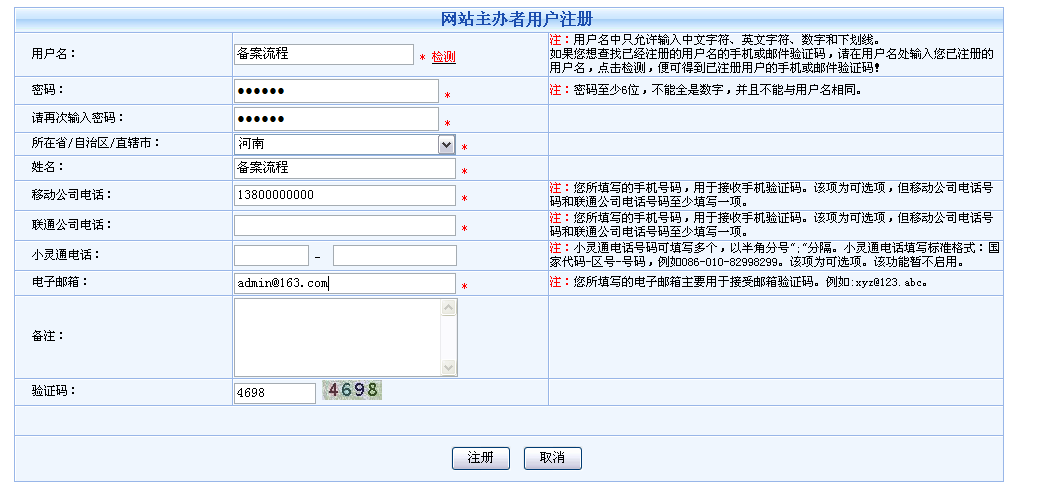Click the 用户名 input field

tap(324, 54)
